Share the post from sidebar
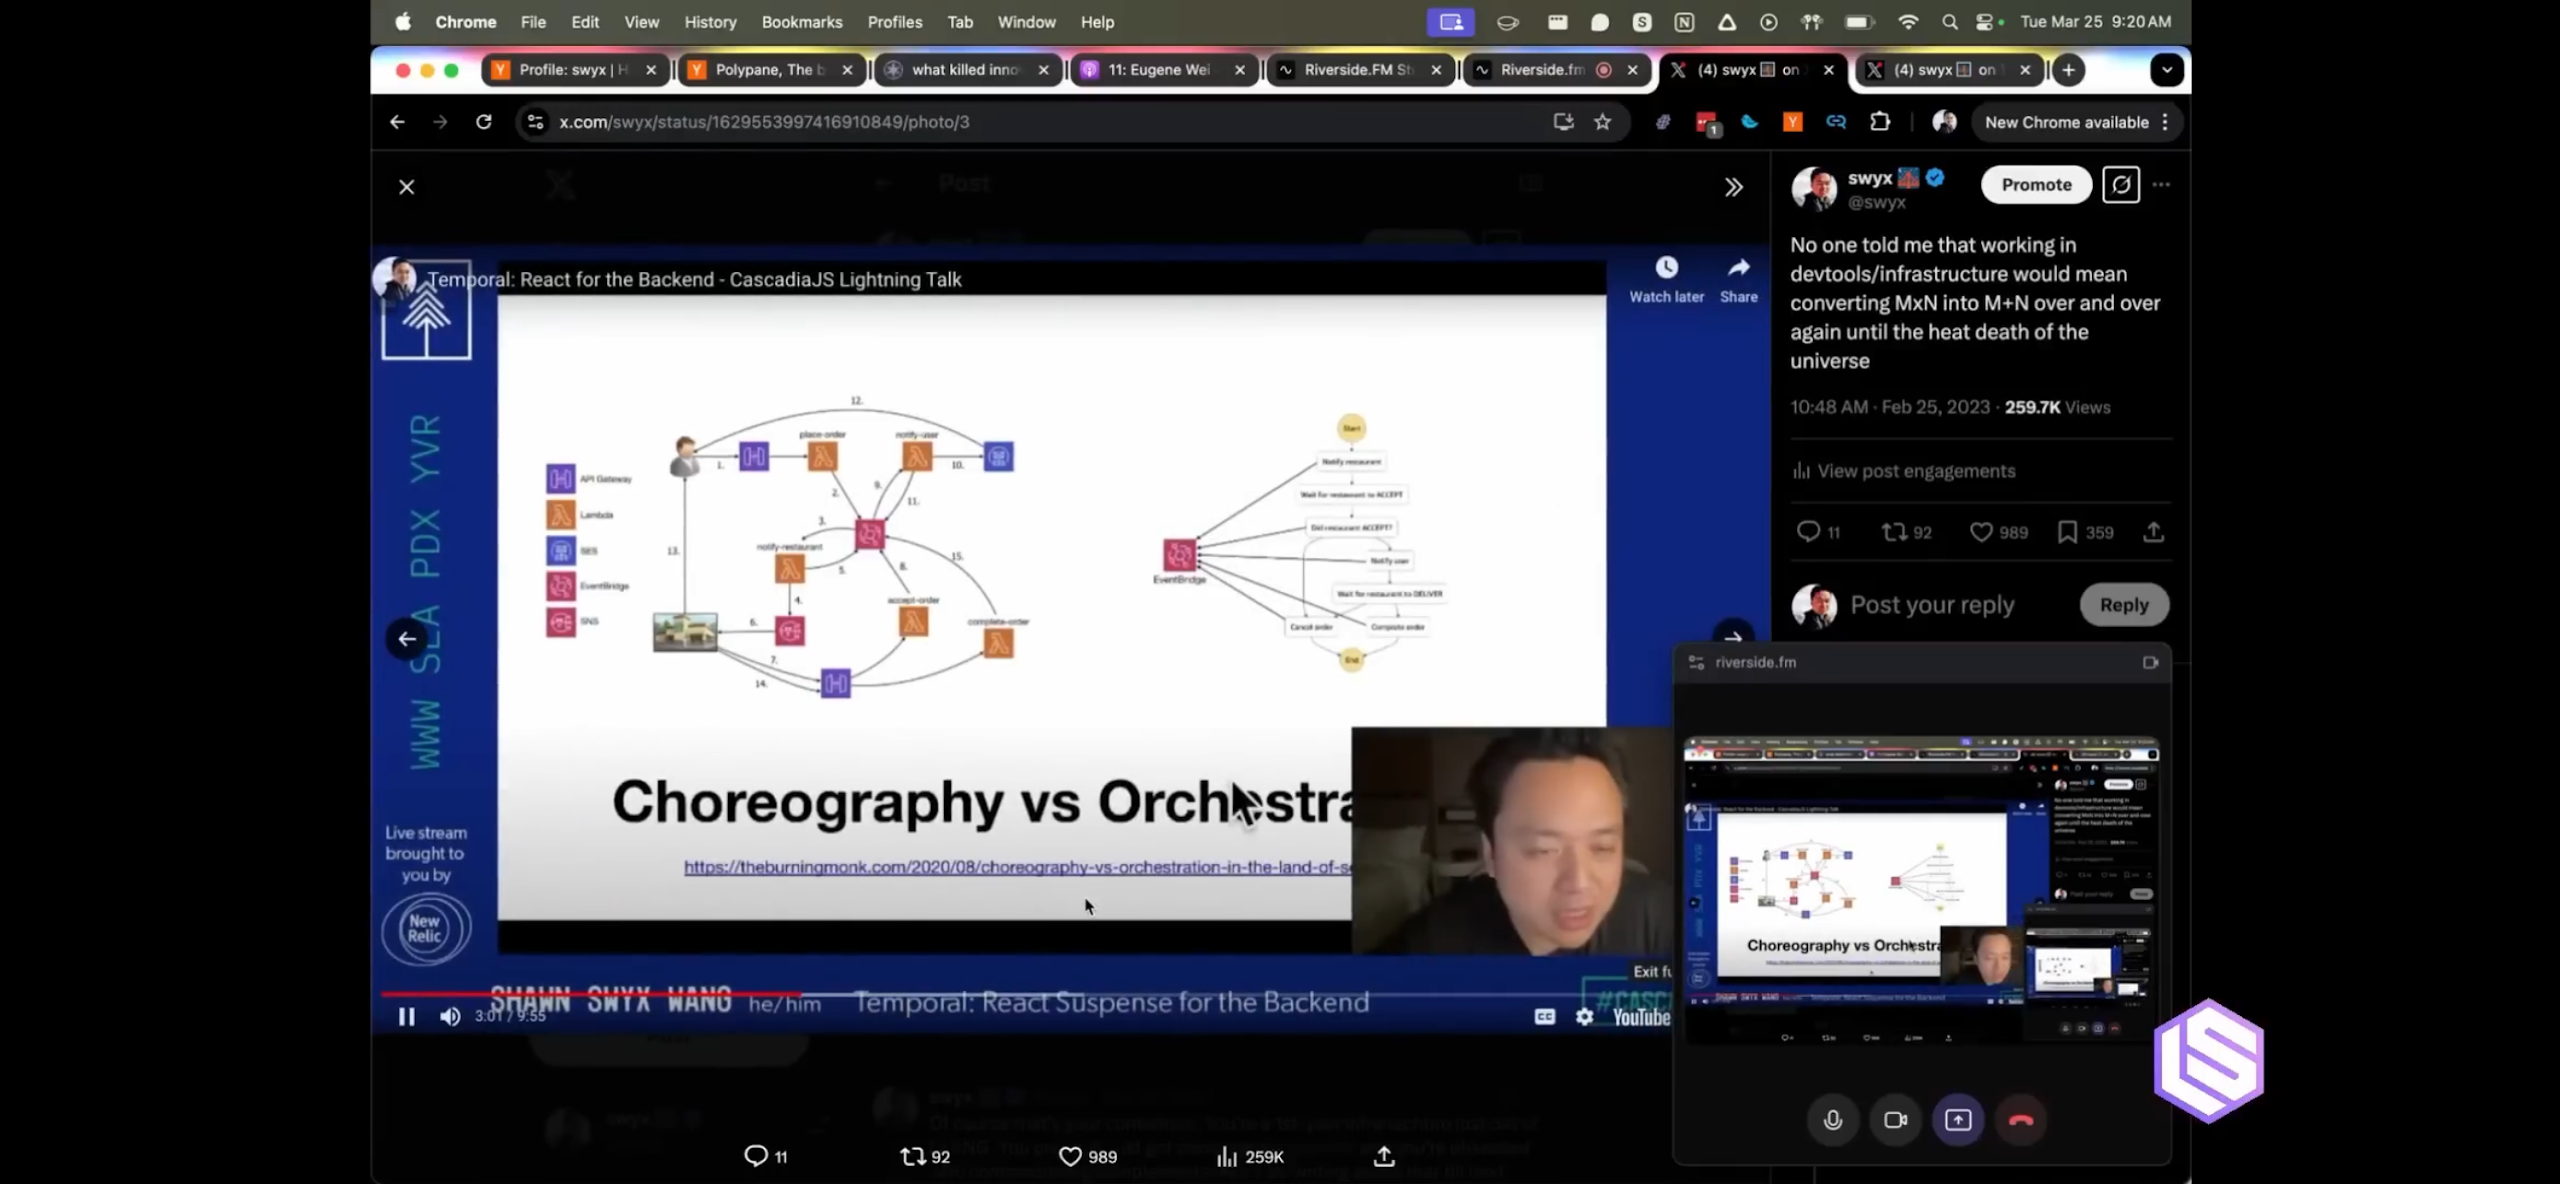 coord(2154,532)
